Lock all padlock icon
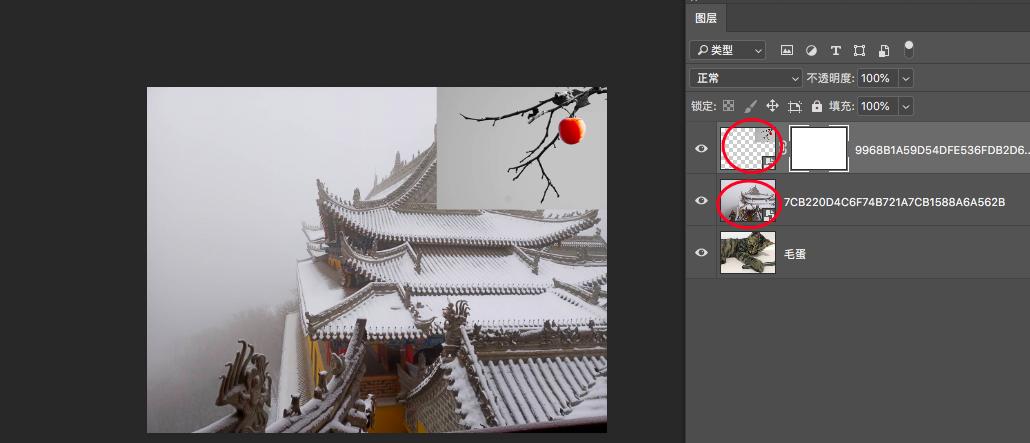Viewport: 1030px width, 443px height. (x=817, y=106)
